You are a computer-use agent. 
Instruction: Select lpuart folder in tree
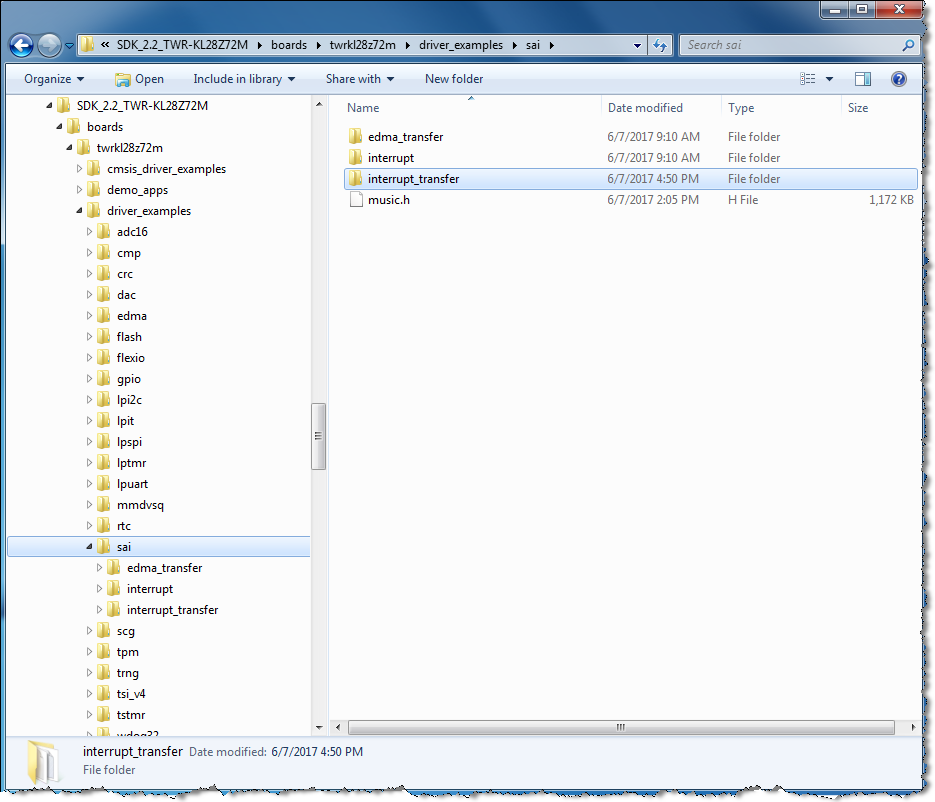pyautogui.click(x=132, y=484)
